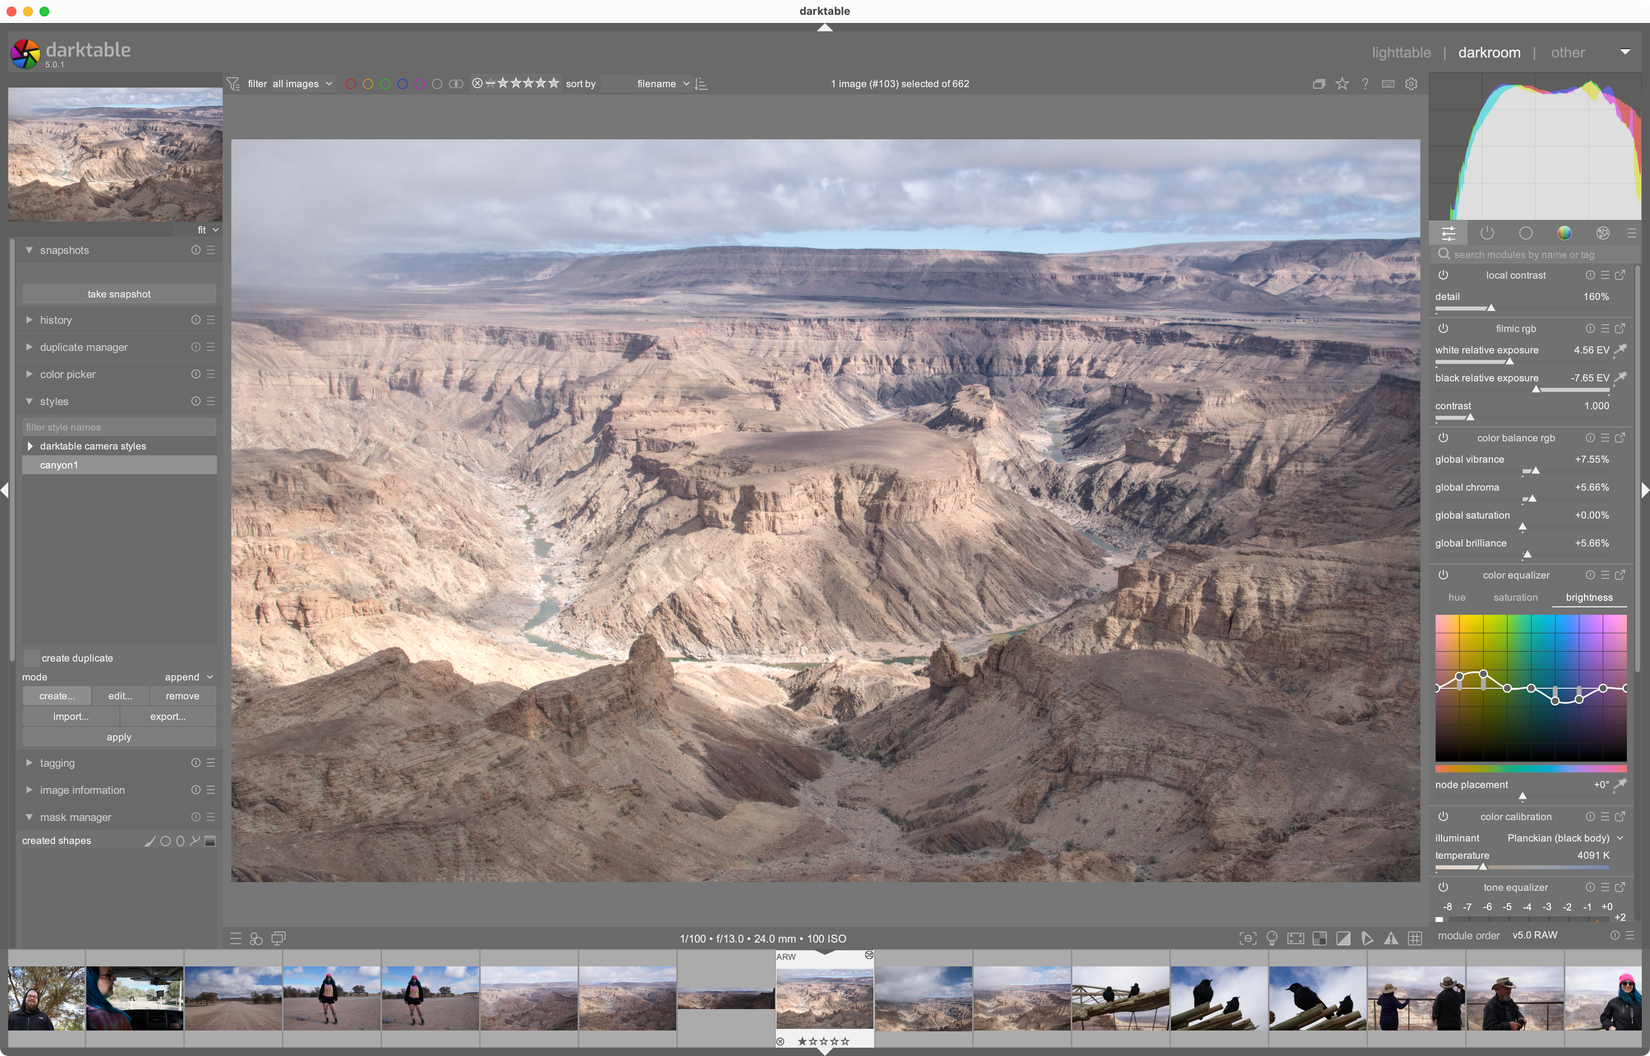The width and height of the screenshot is (1650, 1056).
Task: Check the create duplicate option
Action: (x=31, y=658)
